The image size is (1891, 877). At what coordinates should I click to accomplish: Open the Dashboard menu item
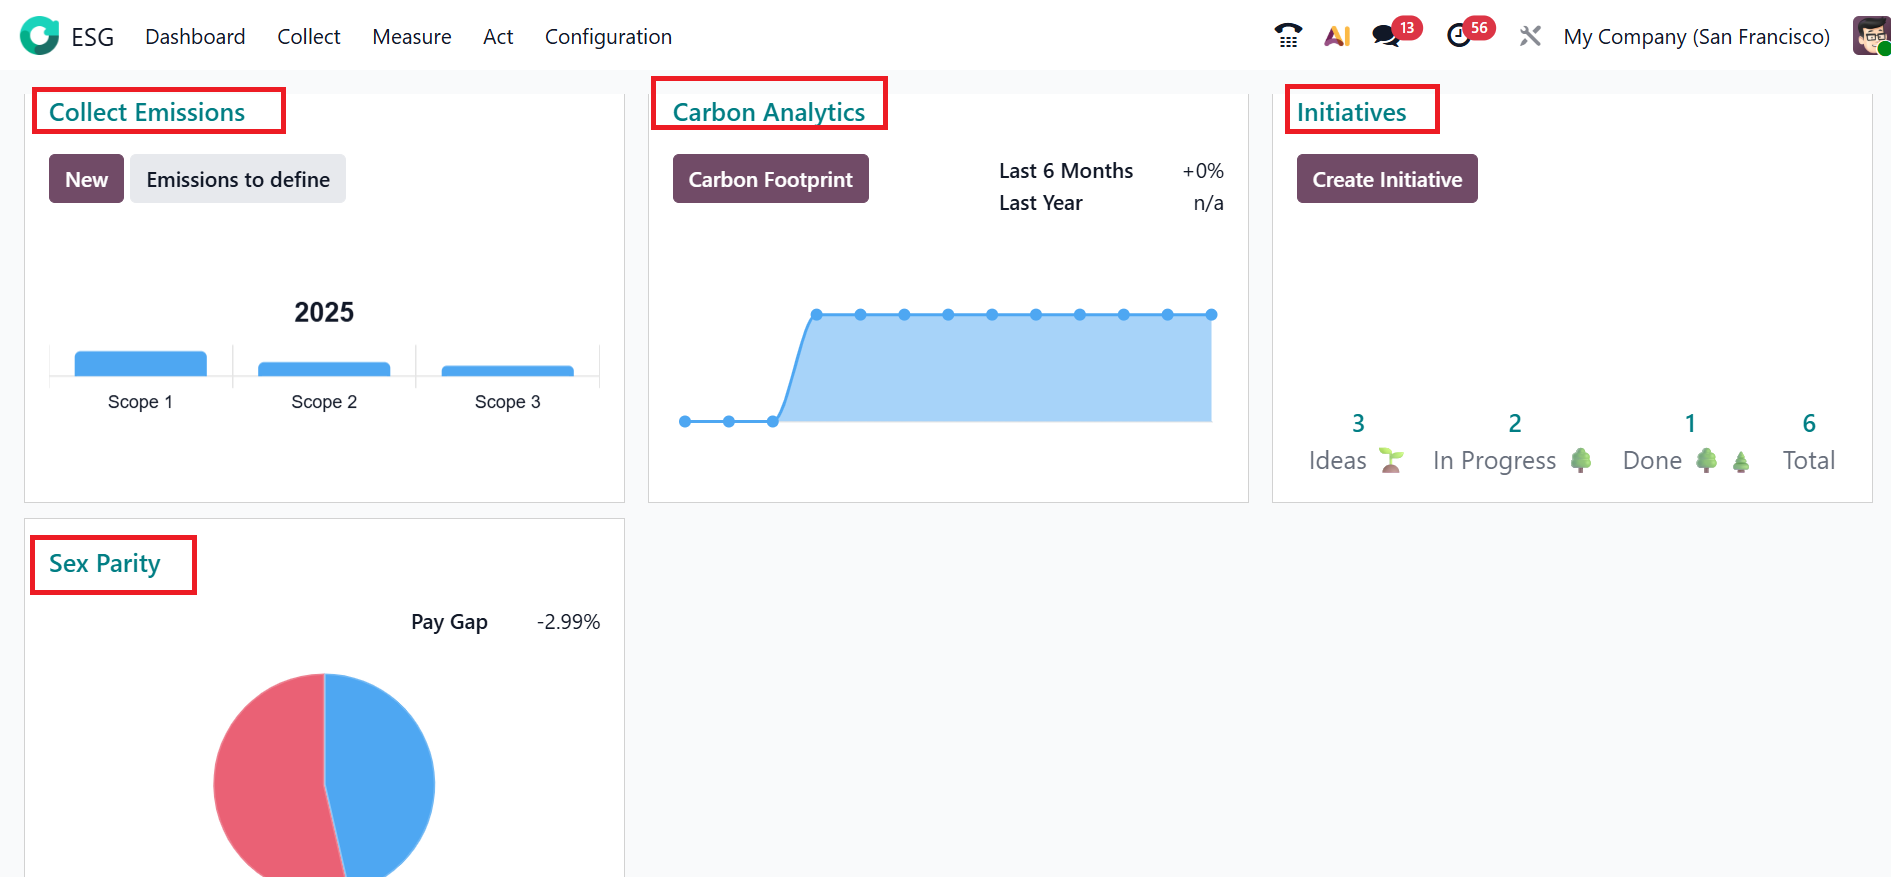pyautogui.click(x=195, y=36)
